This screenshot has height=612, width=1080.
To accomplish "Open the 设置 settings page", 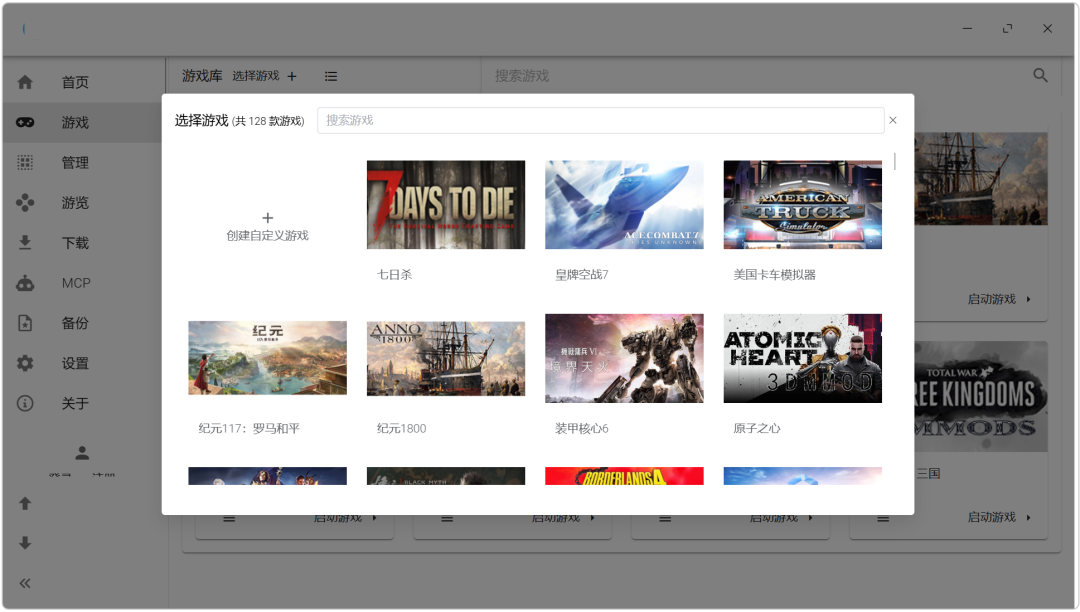I will (x=82, y=363).
